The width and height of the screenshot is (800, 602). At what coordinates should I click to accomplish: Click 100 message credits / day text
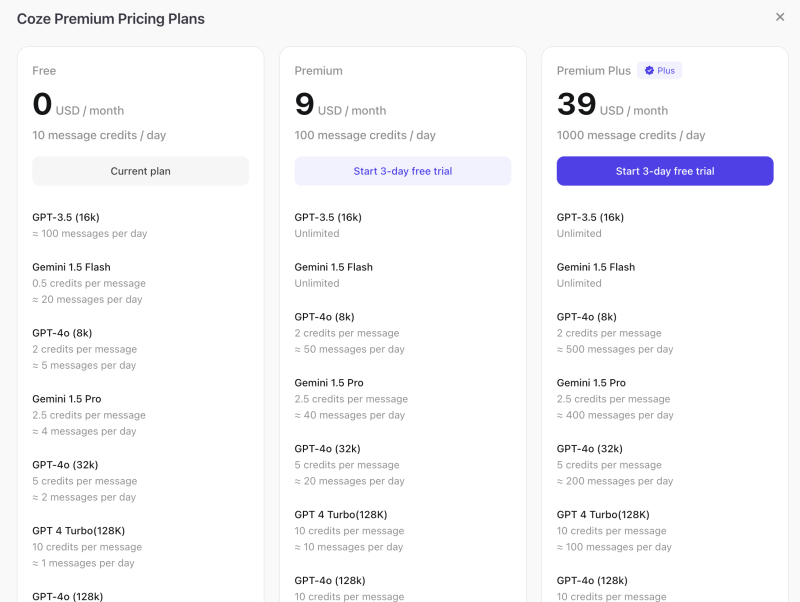(365, 135)
